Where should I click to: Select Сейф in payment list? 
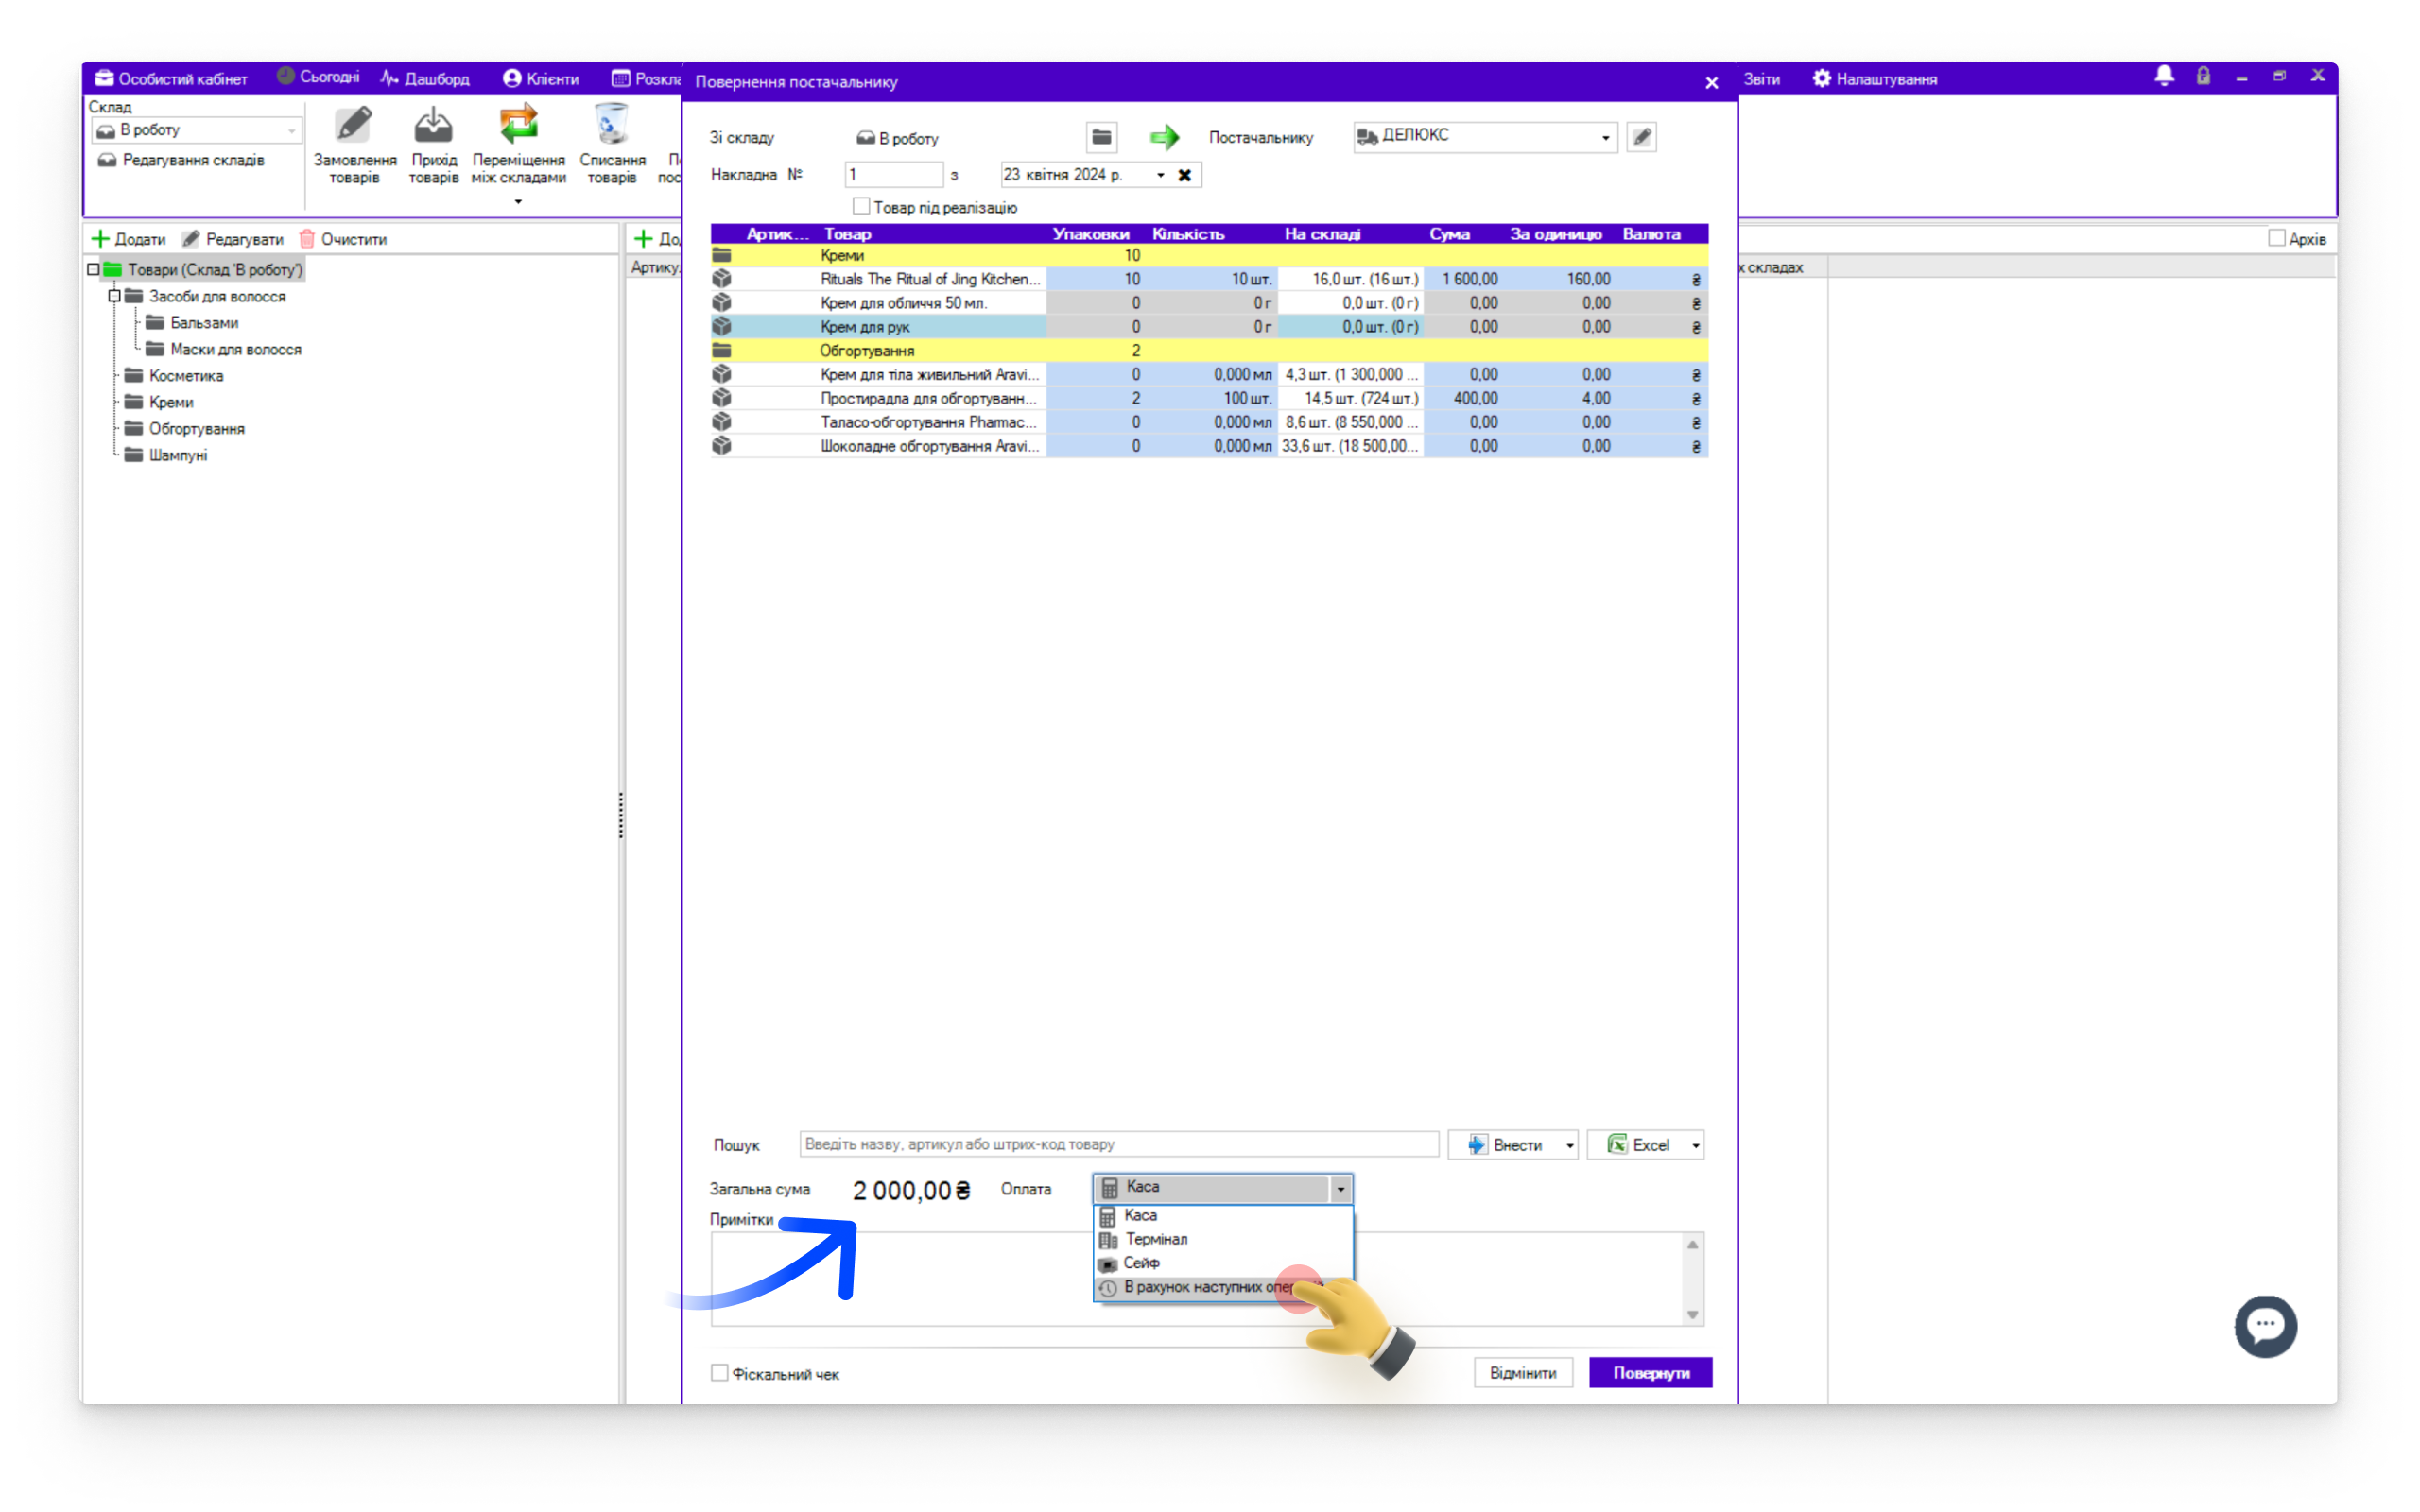coord(1223,1264)
